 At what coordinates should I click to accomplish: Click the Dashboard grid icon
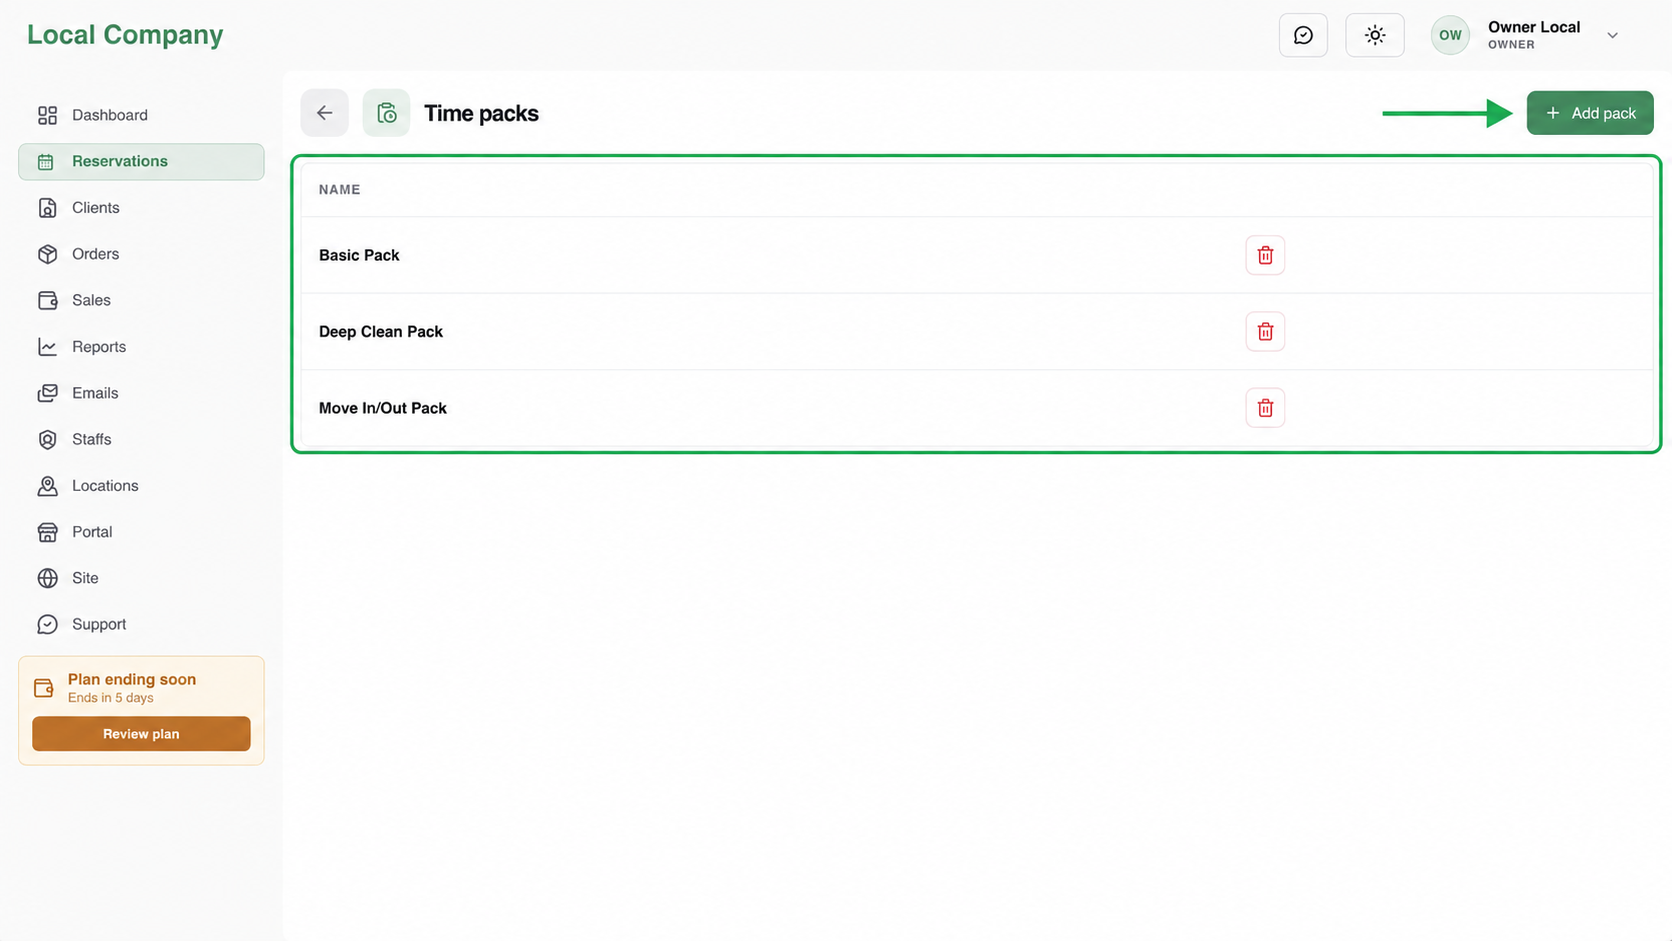(x=47, y=115)
